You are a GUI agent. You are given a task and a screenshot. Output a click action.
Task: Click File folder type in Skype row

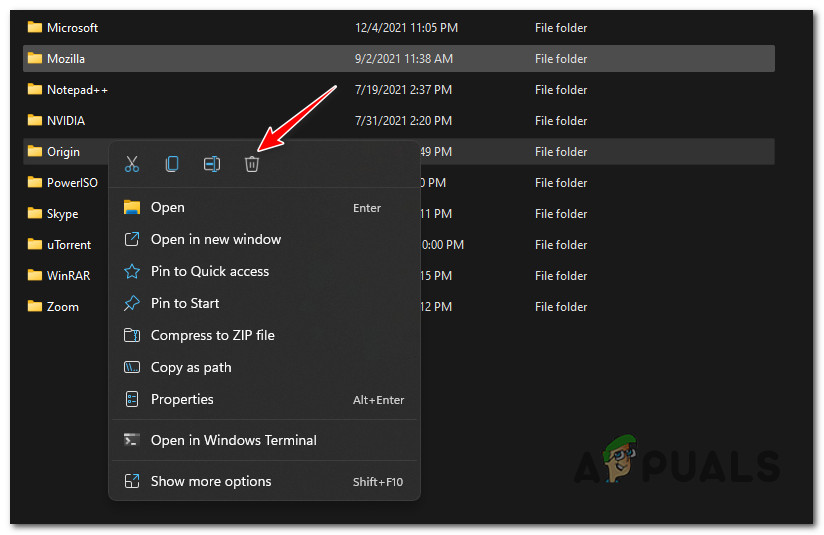561,214
